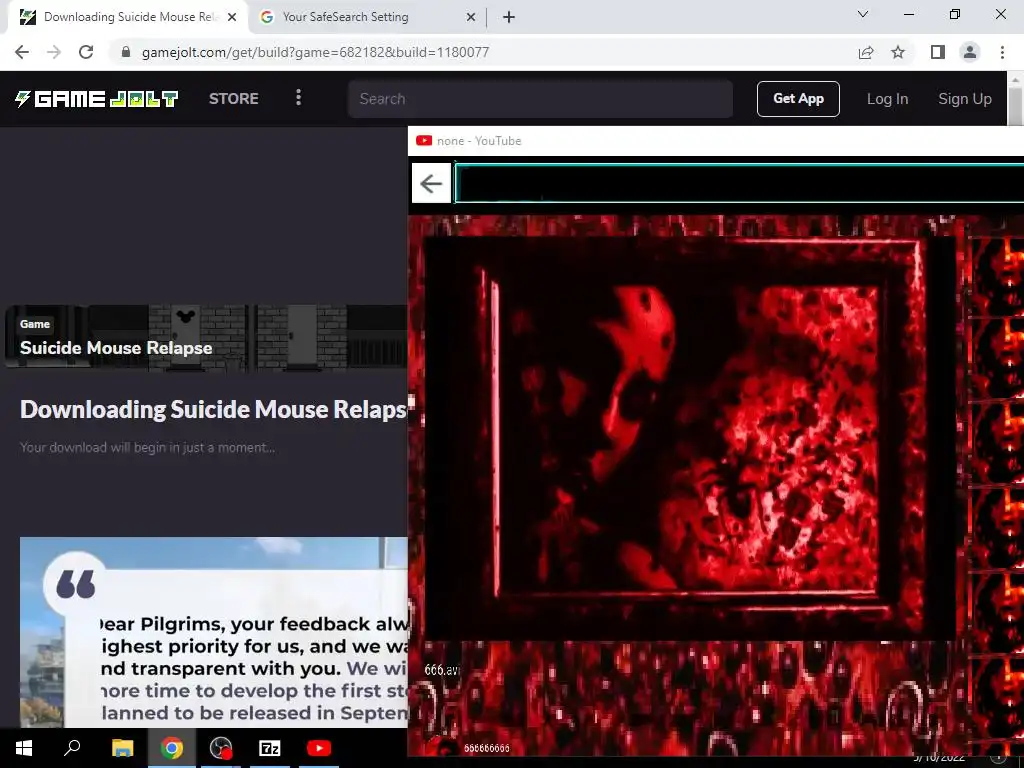The height and width of the screenshot is (768, 1024).
Task: Click the padlock site info icon
Action: (126, 52)
